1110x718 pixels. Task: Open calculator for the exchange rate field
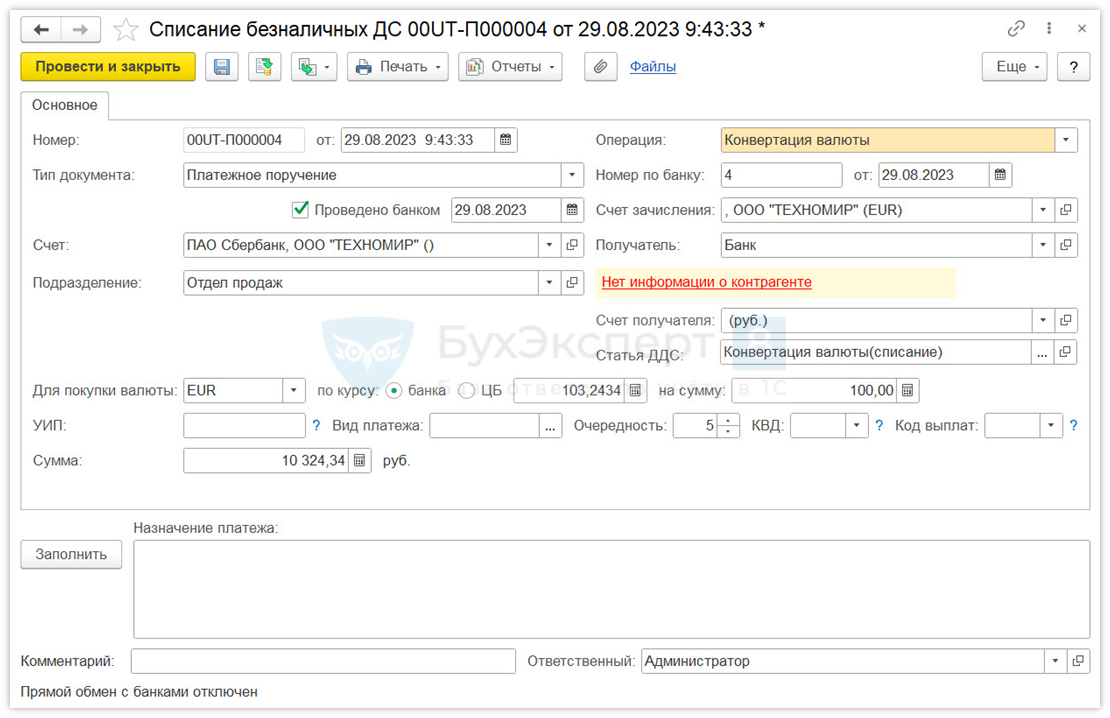click(x=635, y=390)
